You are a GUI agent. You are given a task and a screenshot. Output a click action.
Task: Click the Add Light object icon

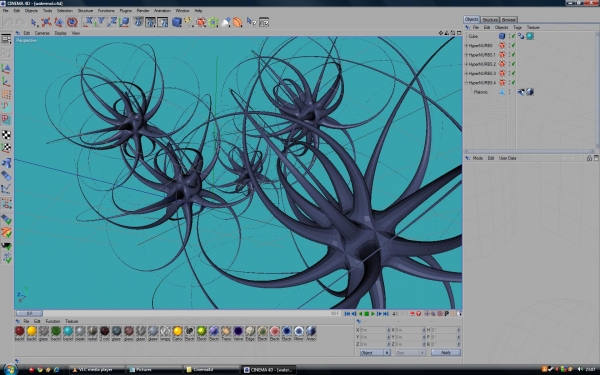coord(226,22)
